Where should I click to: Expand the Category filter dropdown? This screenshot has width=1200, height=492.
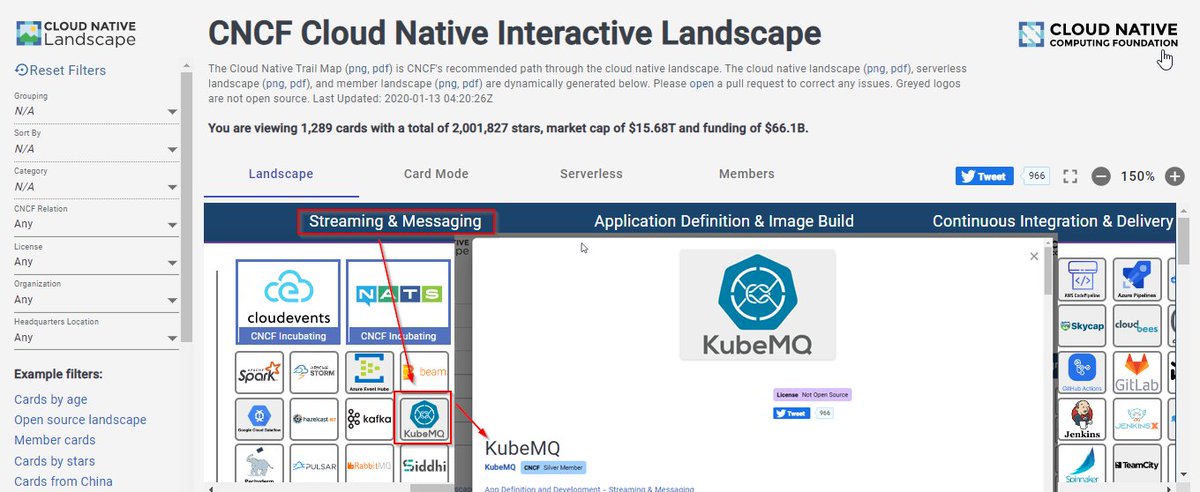(x=96, y=187)
